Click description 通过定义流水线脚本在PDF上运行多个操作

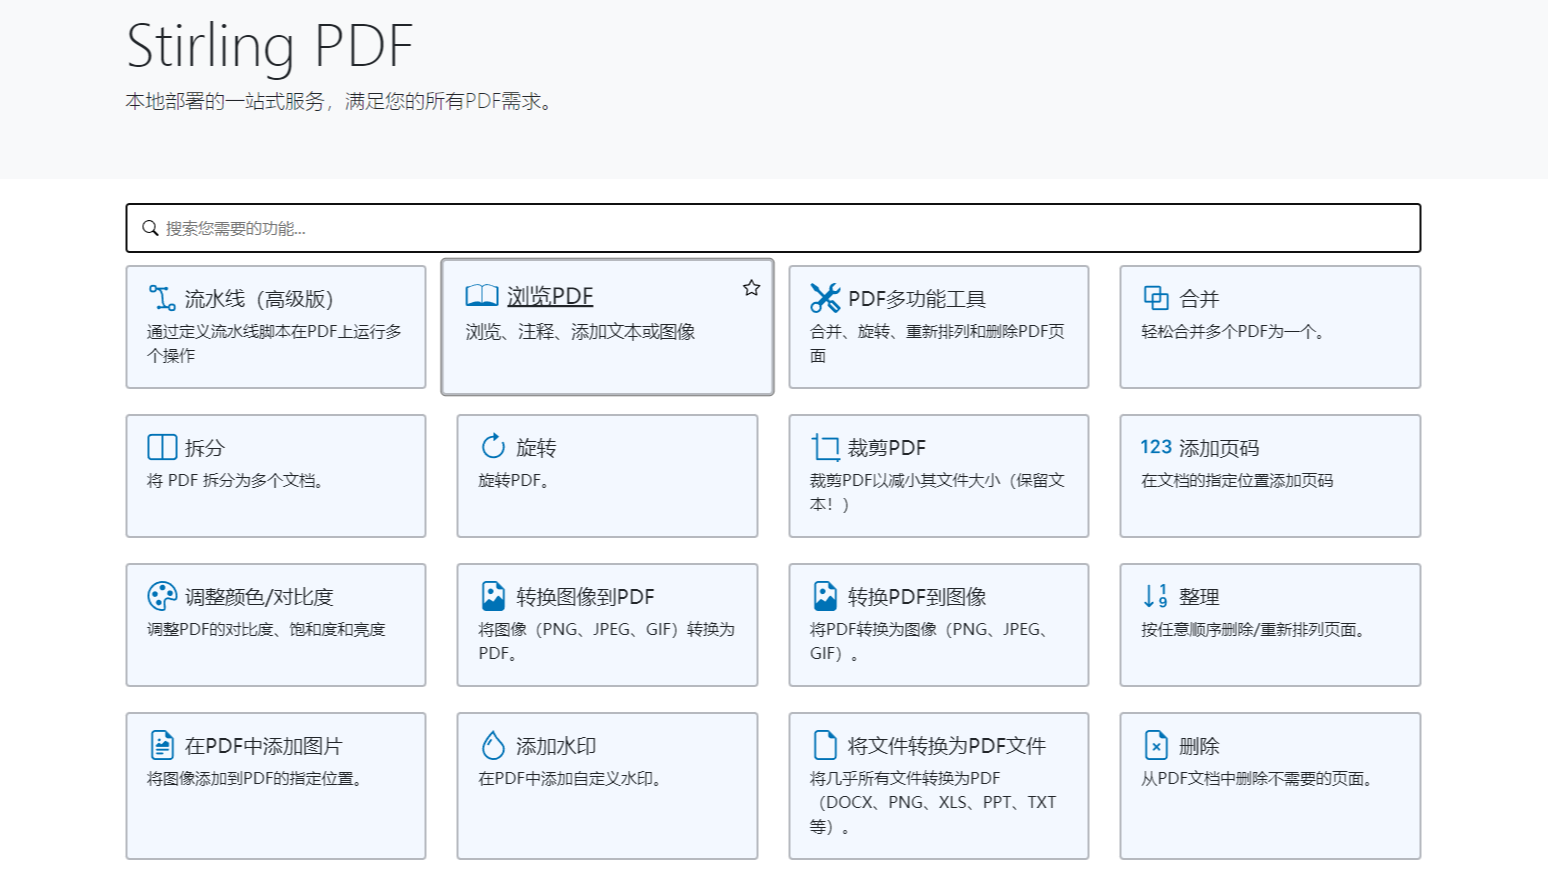click(274, 344)
